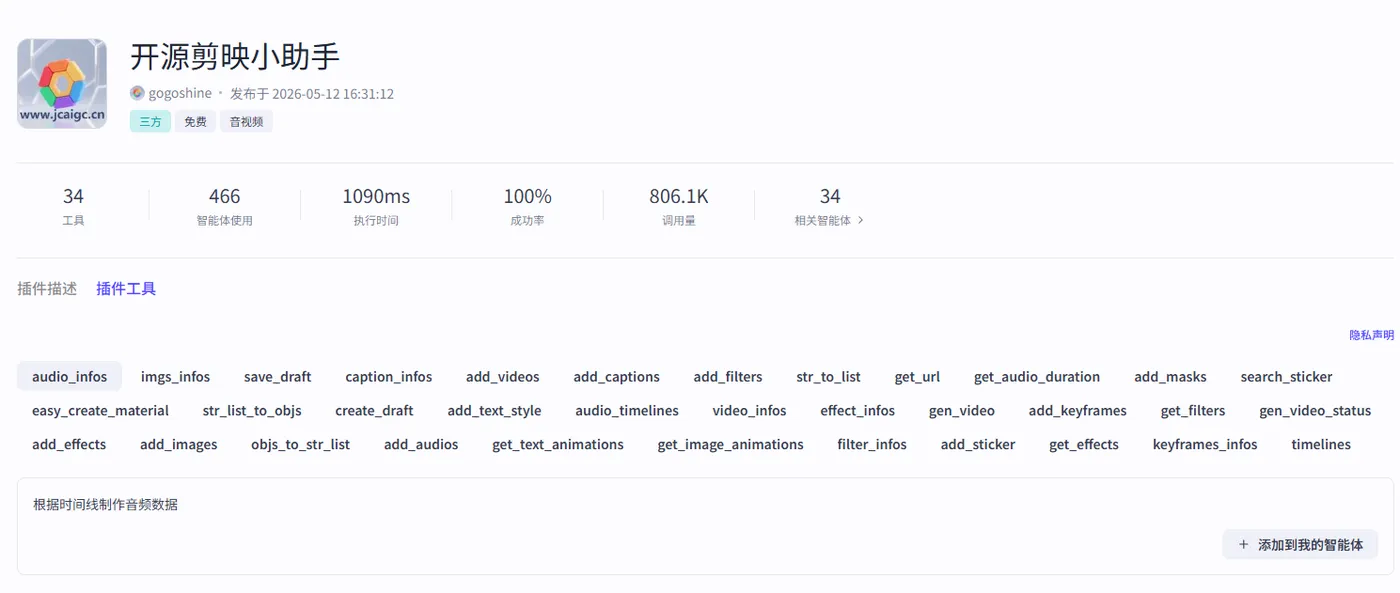Select the caption_infos tool tab

(389, 377)
